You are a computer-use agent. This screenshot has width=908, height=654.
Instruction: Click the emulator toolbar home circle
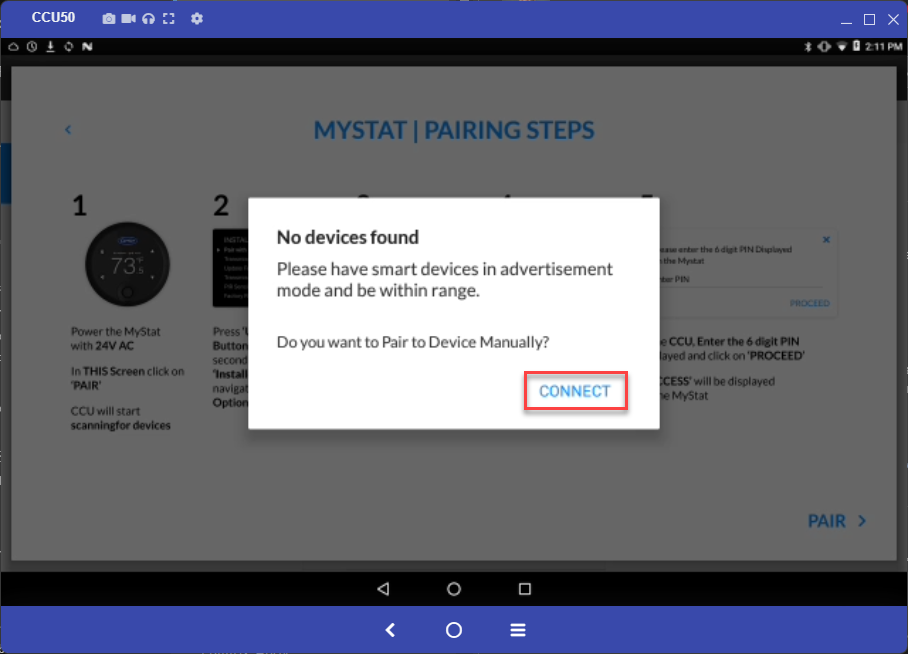(454, 630)
